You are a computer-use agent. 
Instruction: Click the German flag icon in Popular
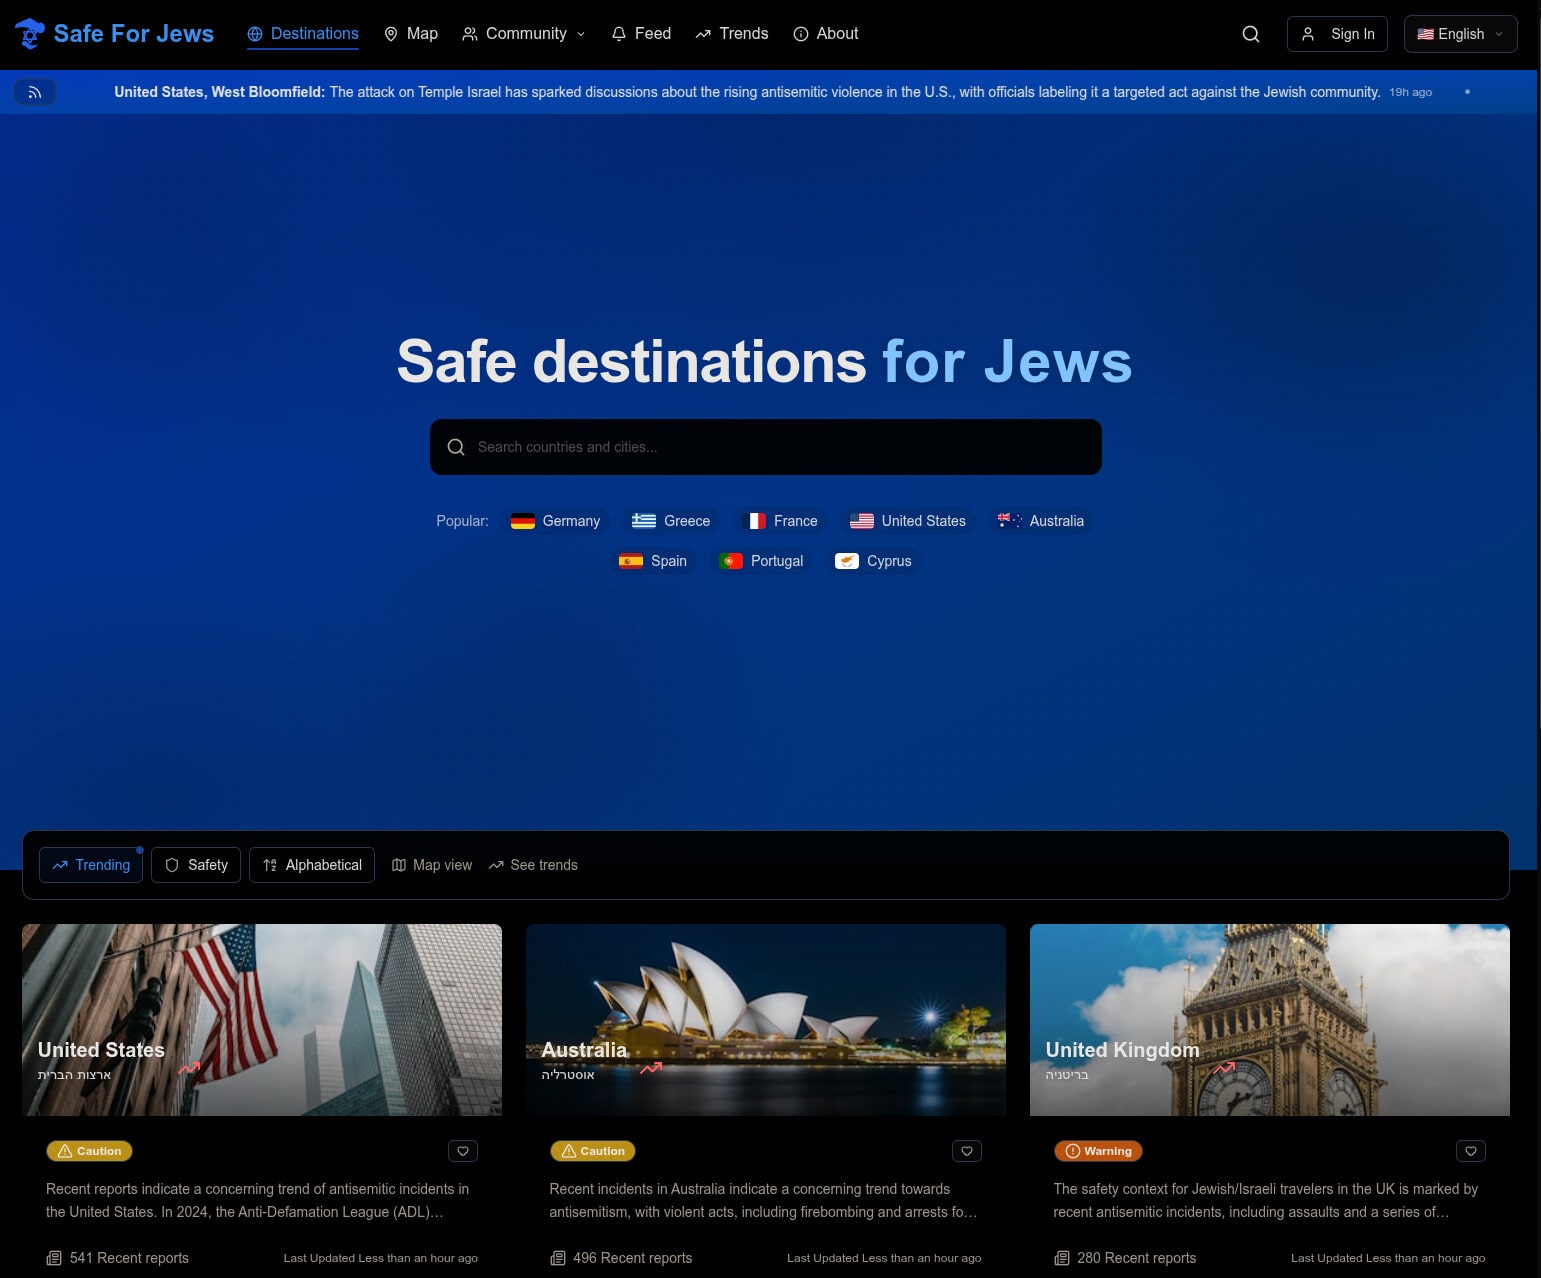[x=523, y=521]
